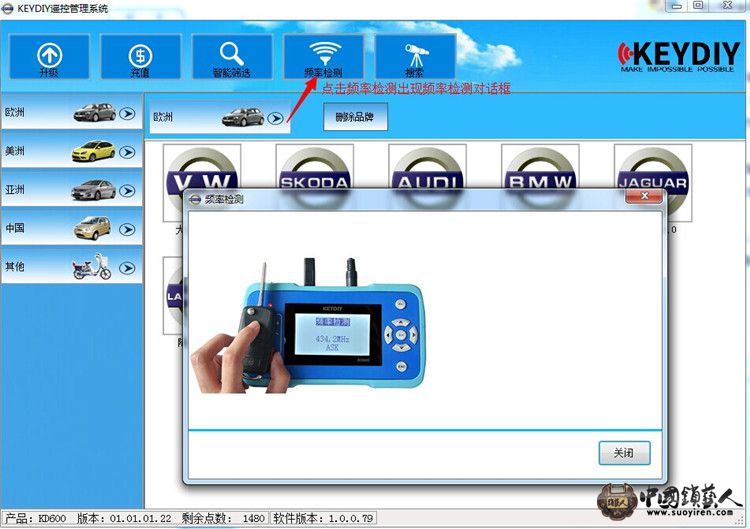Minimize the KEYDIY main window
This screenshot has height=529, width=750.
[x=676, y=6]
